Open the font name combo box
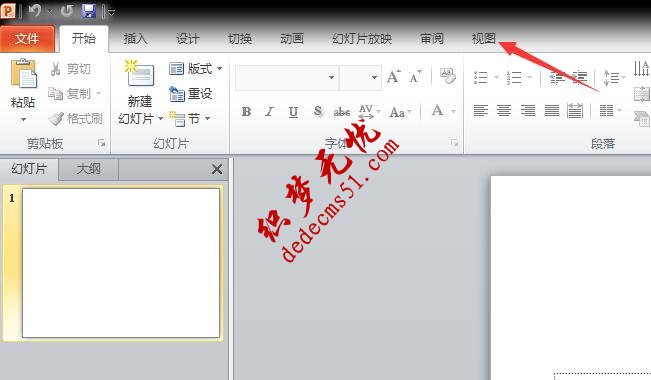The width and height of the screenshot is (651, 380). [287, 77]
